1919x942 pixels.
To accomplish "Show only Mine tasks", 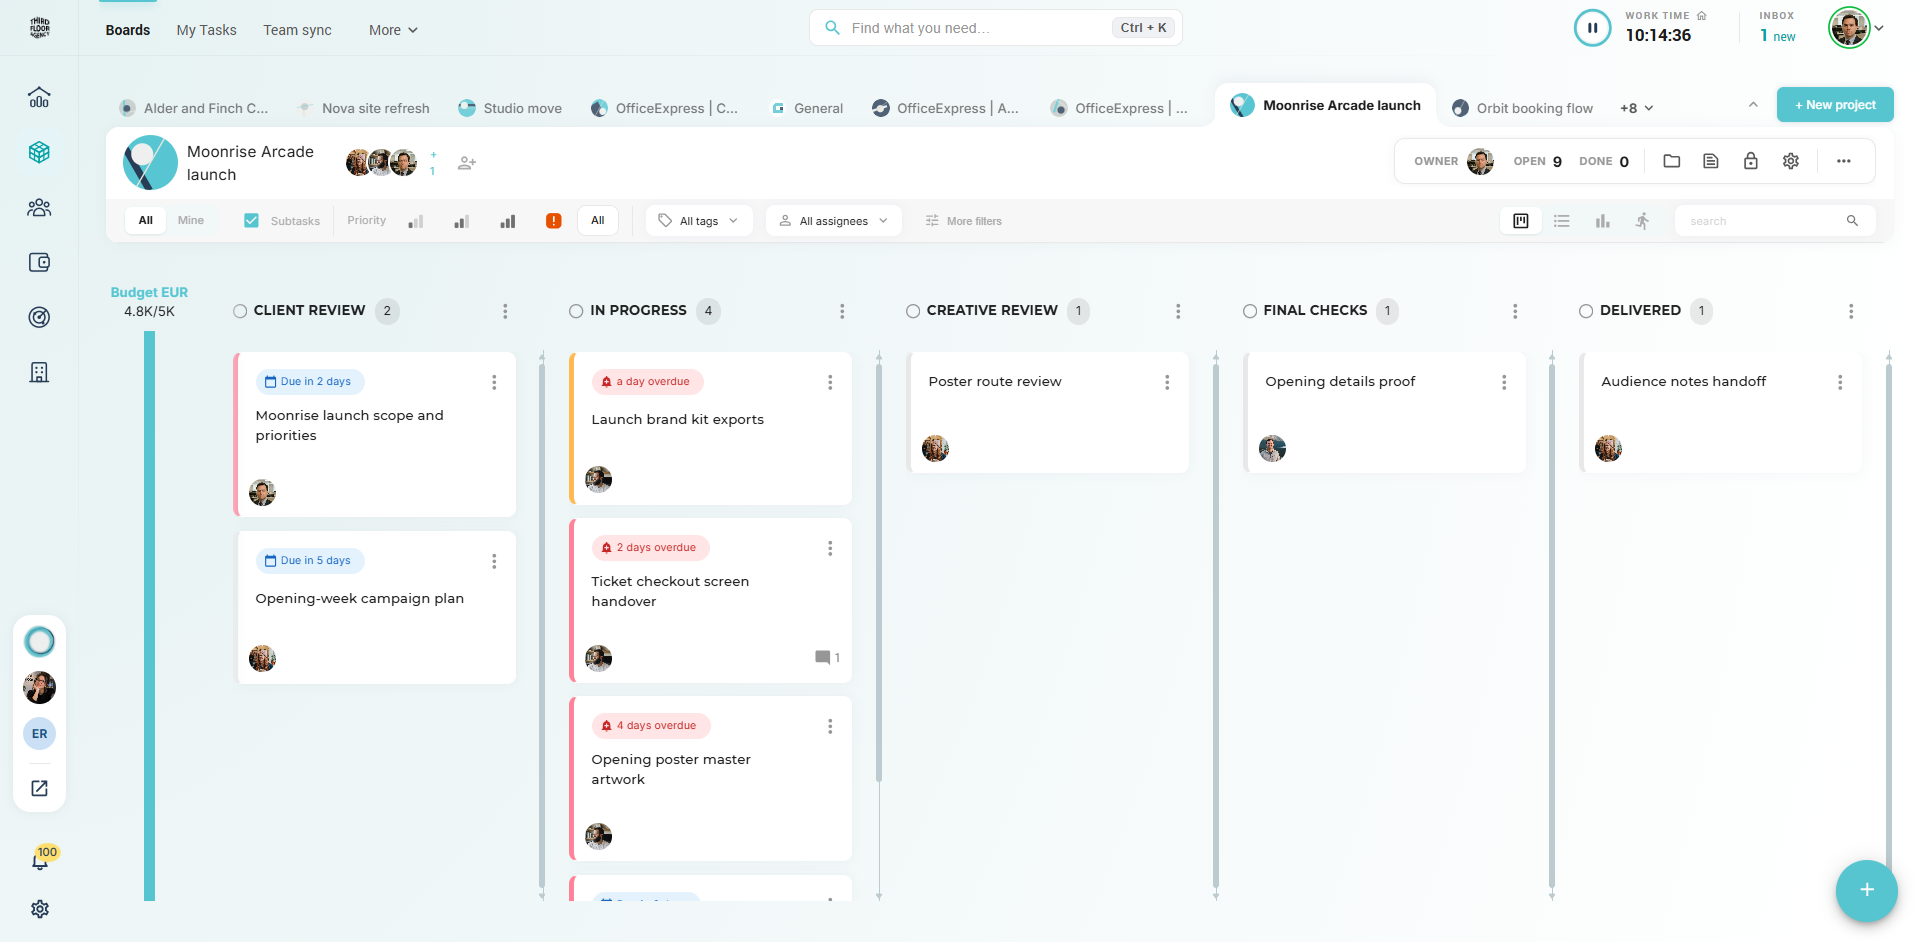I will [190, 220].
